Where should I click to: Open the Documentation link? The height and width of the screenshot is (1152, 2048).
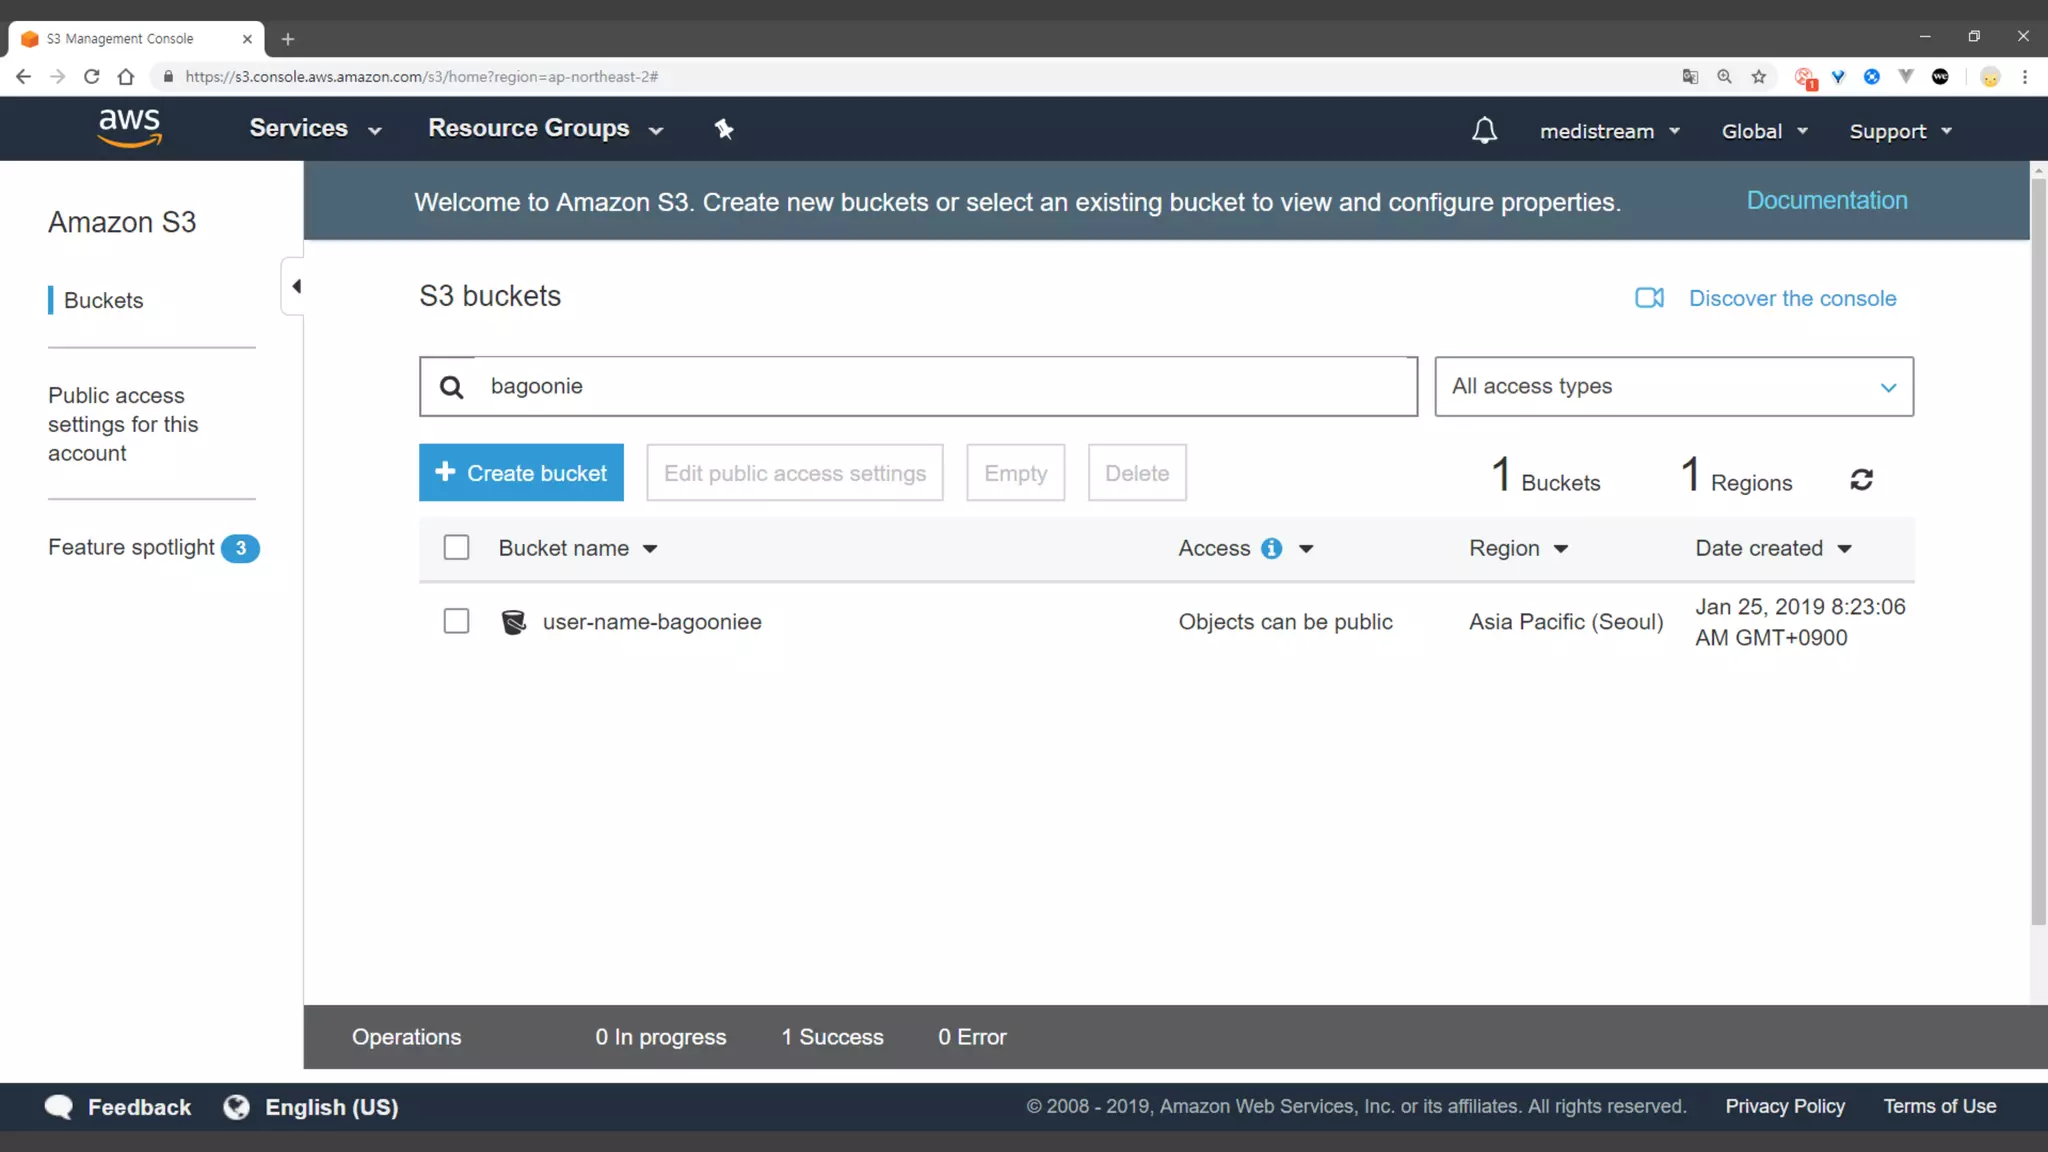(x=1826, y=200)
